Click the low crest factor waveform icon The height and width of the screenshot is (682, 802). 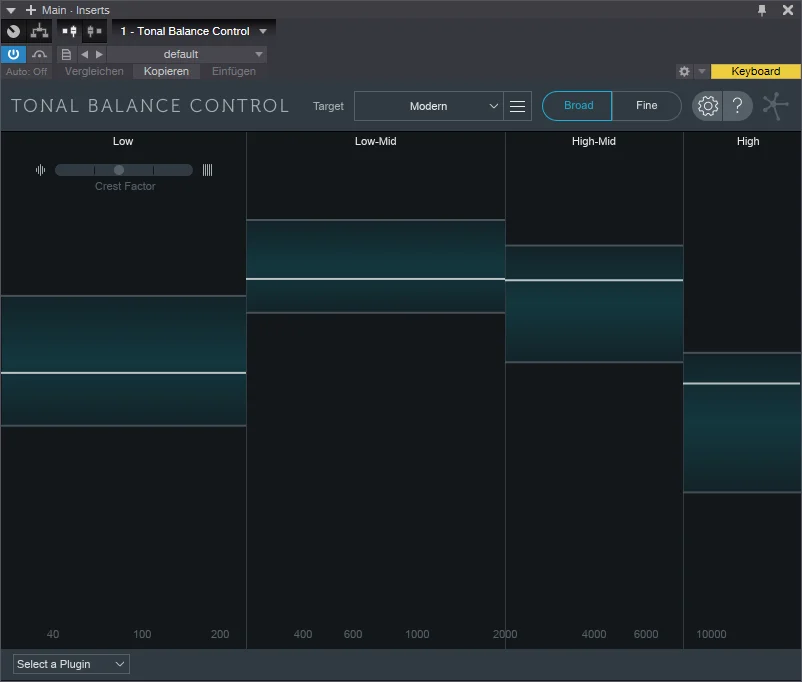pyautogui.click(x=40, y=170)
